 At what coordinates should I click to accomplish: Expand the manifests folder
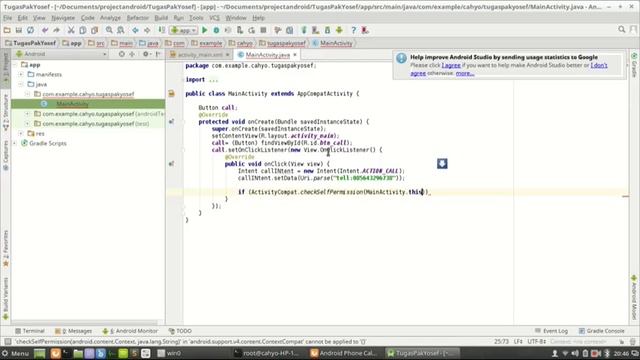pos(21,74)
